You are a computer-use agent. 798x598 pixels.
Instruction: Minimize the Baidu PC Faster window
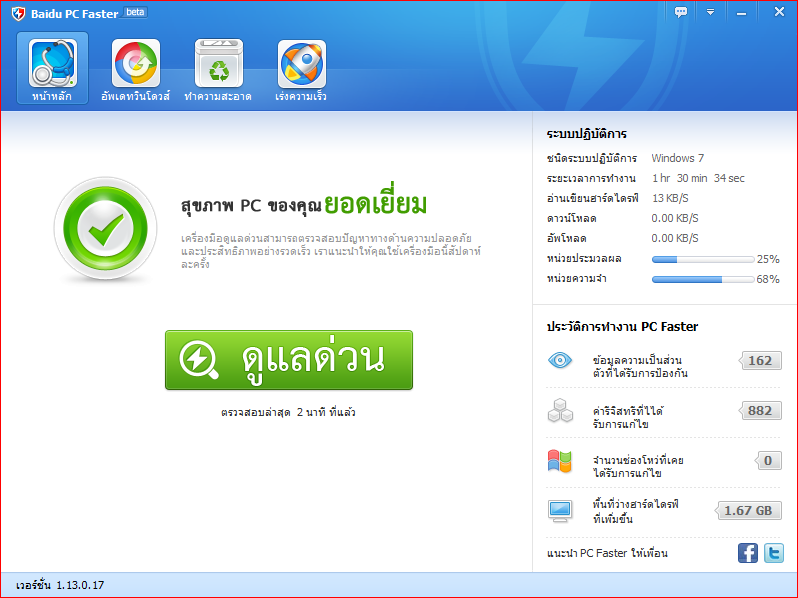click(x=742, y=13)
